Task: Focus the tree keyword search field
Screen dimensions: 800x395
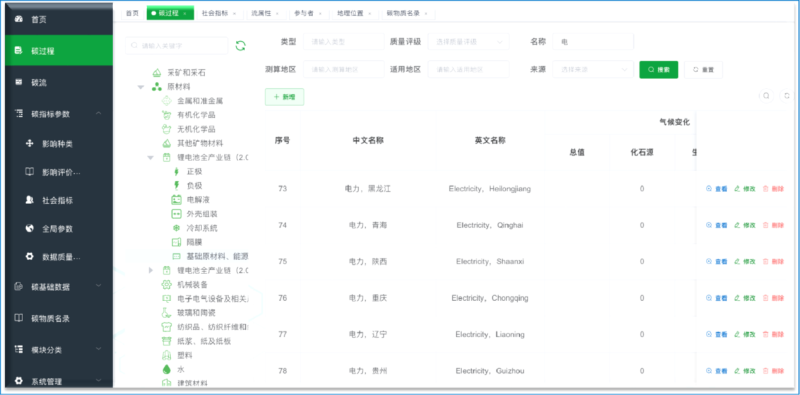Action: click(x=177, y=45)
